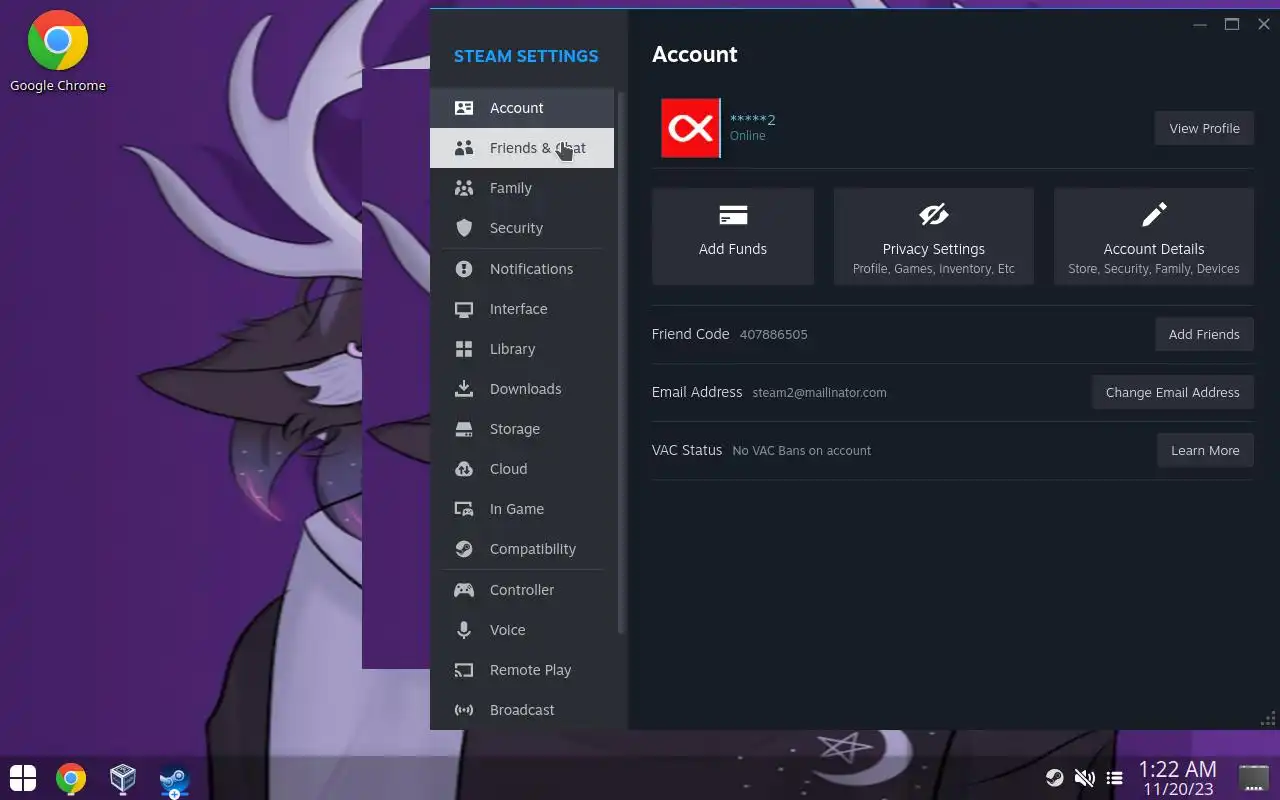Select Library in settings sidebar
The image size is (1280, 800).
pos(522,349)
